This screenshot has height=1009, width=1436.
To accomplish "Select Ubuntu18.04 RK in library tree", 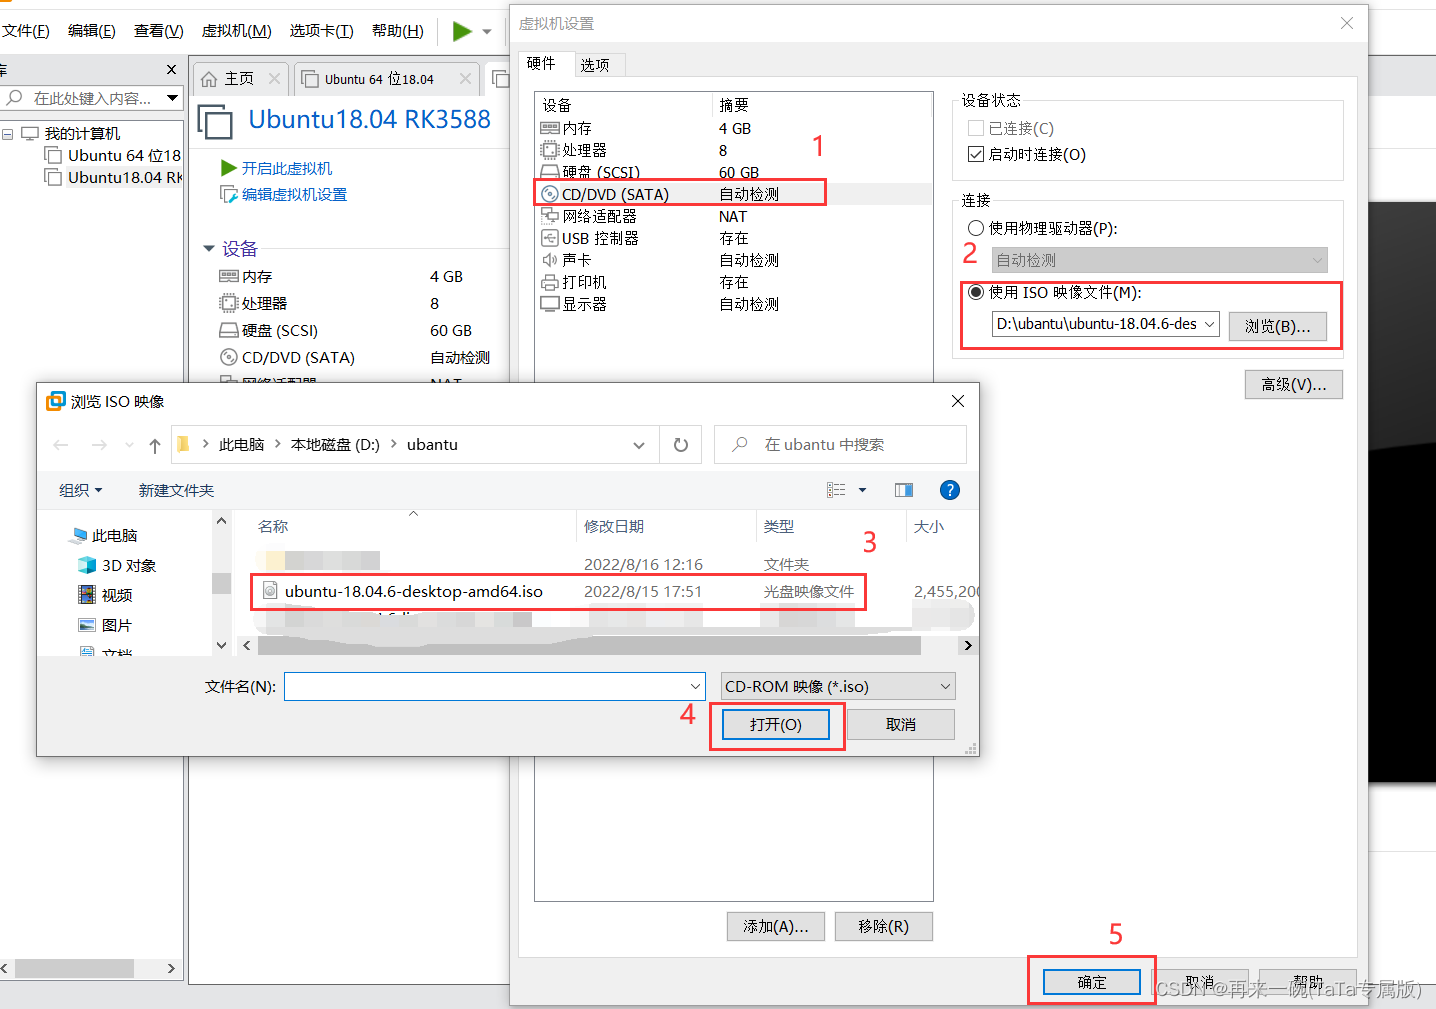I will click(124, 177).
